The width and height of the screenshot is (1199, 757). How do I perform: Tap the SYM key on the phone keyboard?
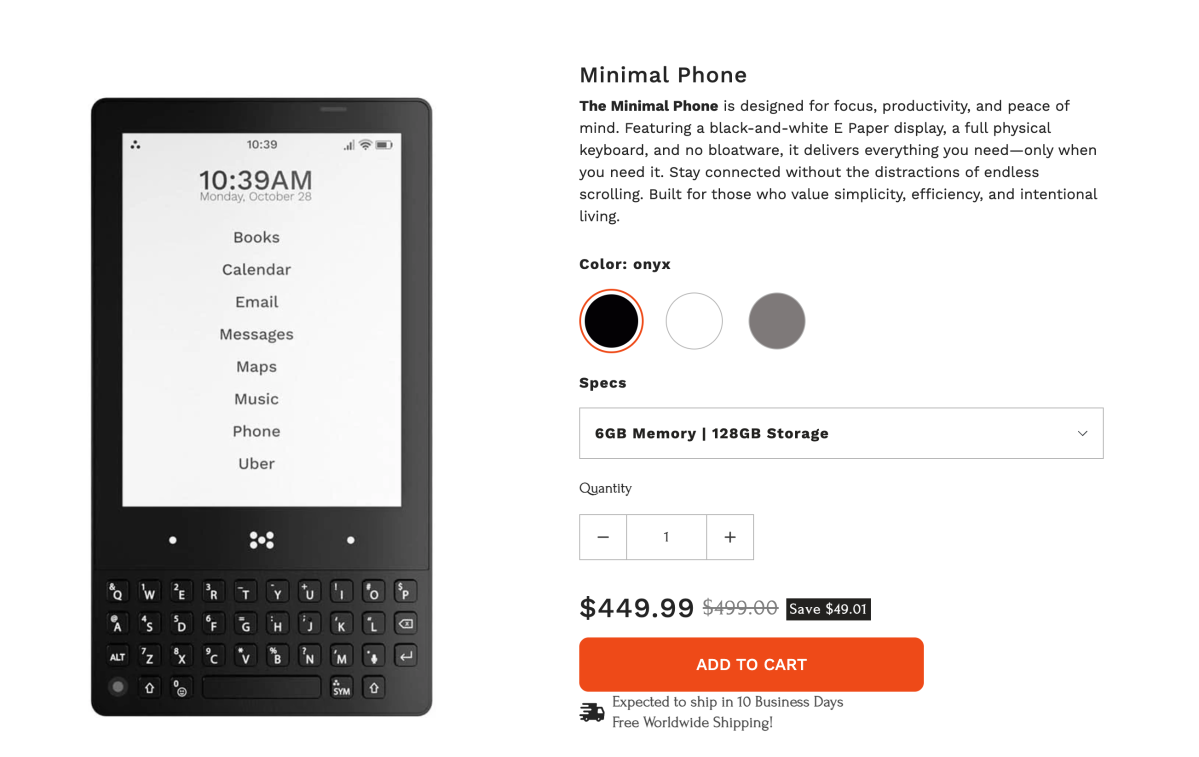click(341, 687)
